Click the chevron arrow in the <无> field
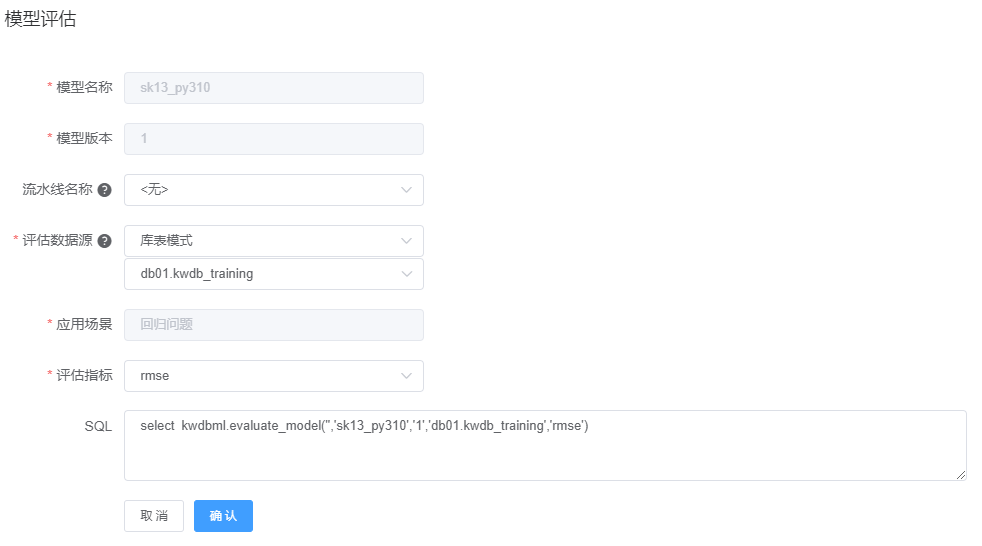Viewport: 982px width, 546px height. 406,189
